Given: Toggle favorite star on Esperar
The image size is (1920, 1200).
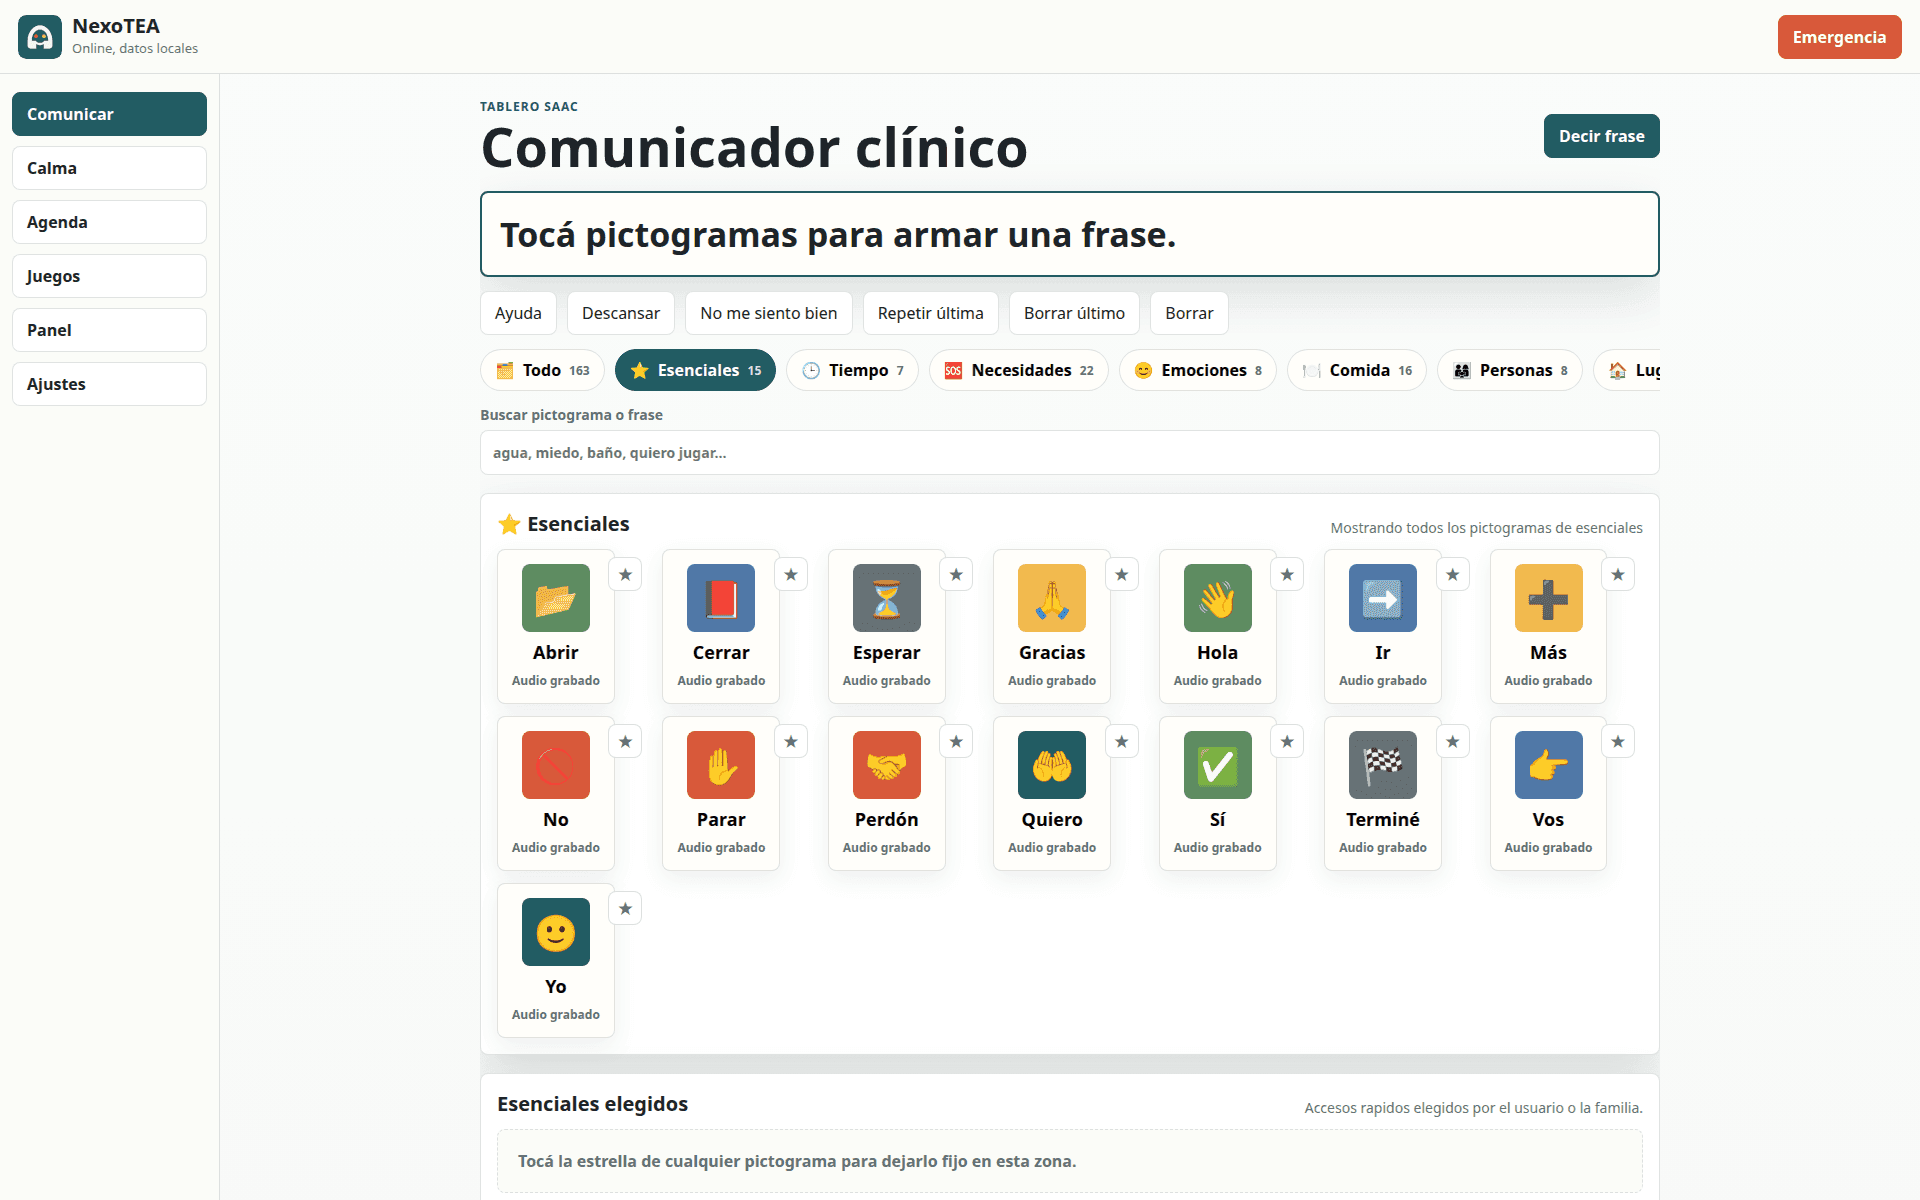Looking at the screenshot, I should [x=956, y=574].
